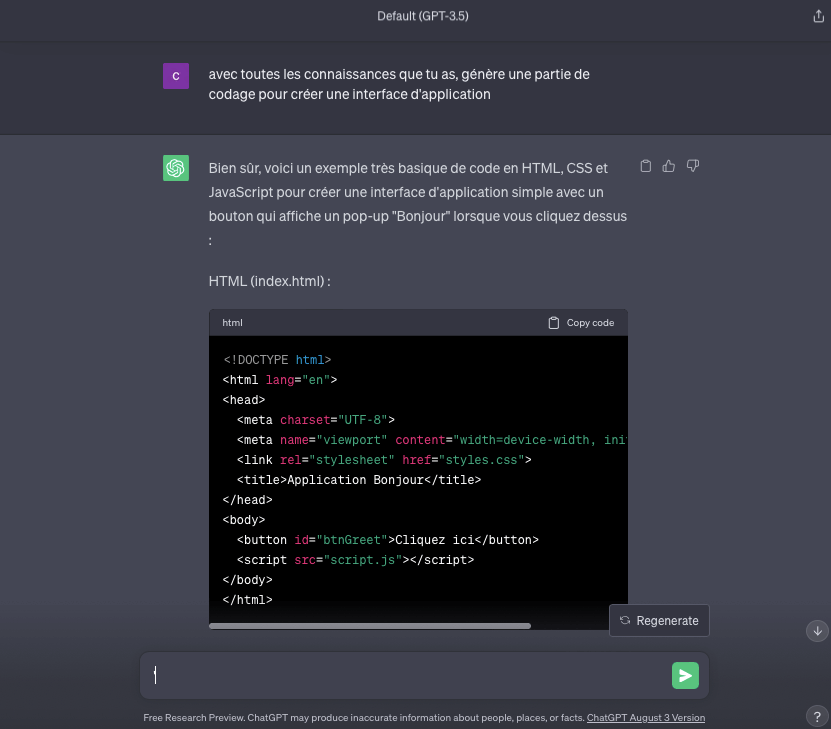
Task: Click the button id="btnGreet" code line
Action: point(387,540)
